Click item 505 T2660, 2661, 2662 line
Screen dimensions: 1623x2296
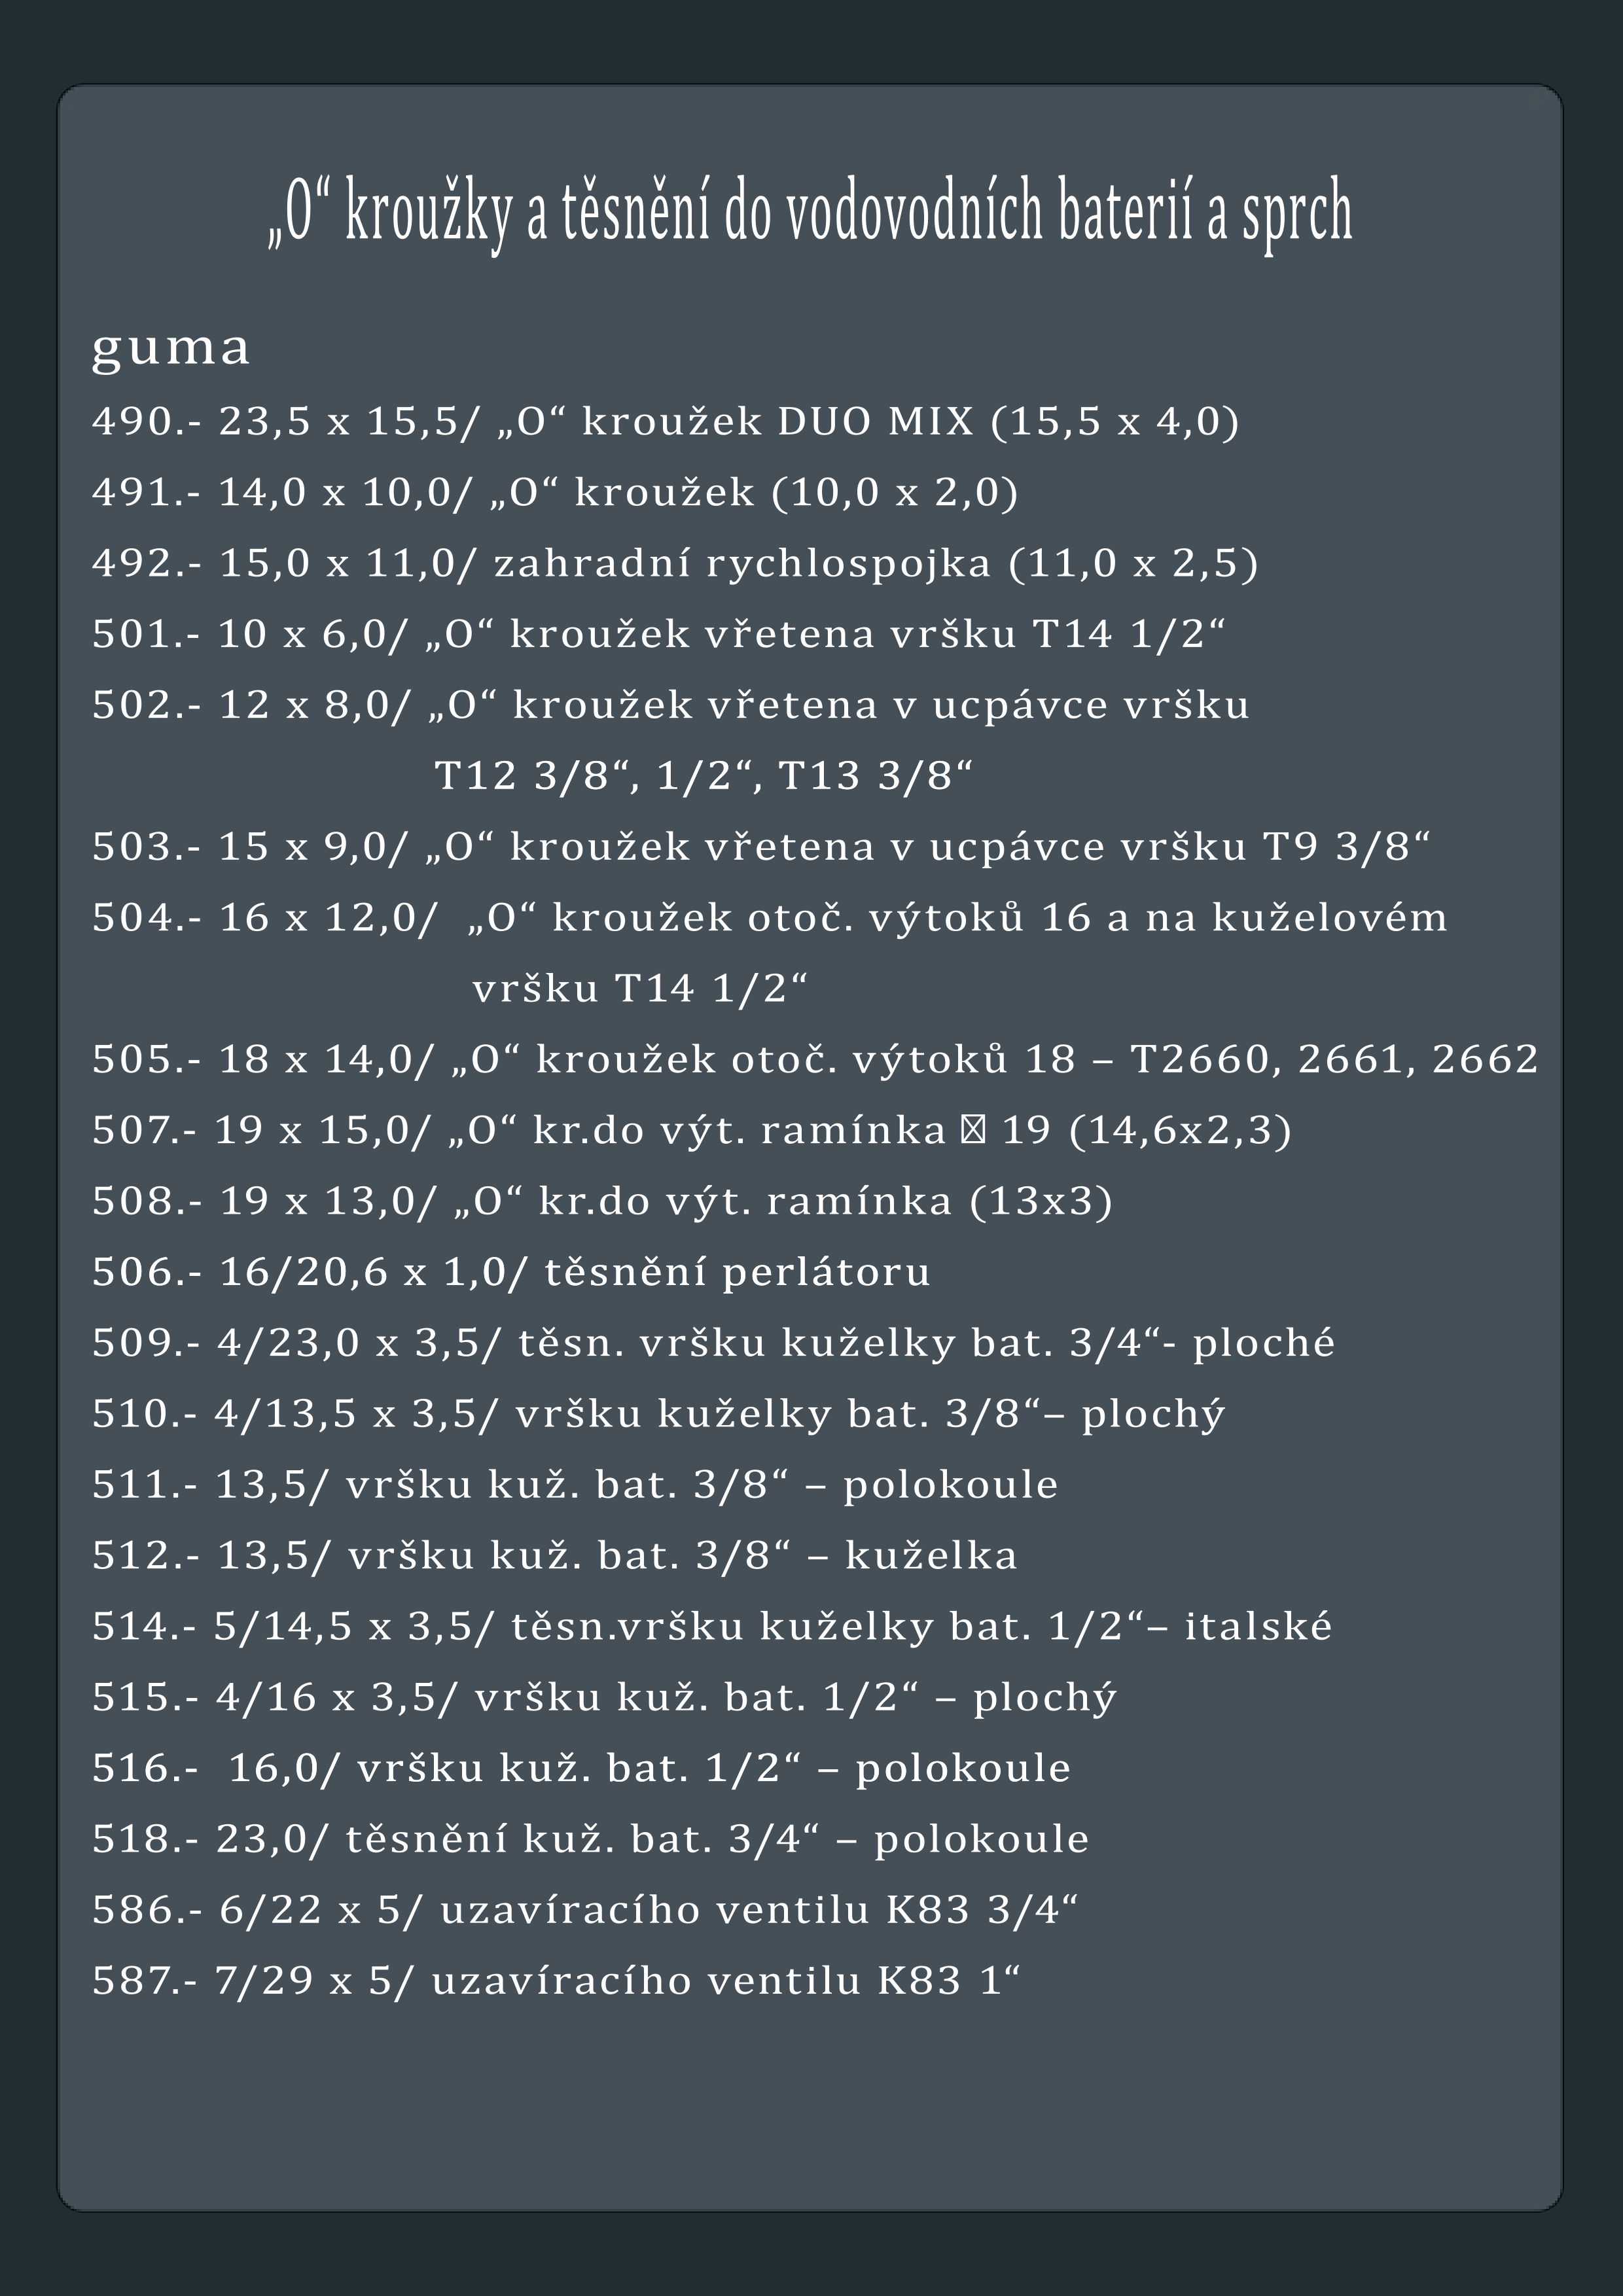pyautogui.click(x=815, y=1059)
